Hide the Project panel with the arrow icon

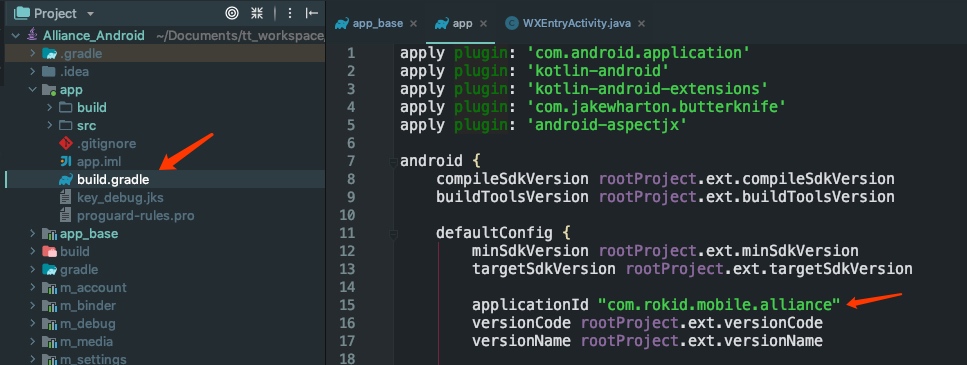(312, 13)
